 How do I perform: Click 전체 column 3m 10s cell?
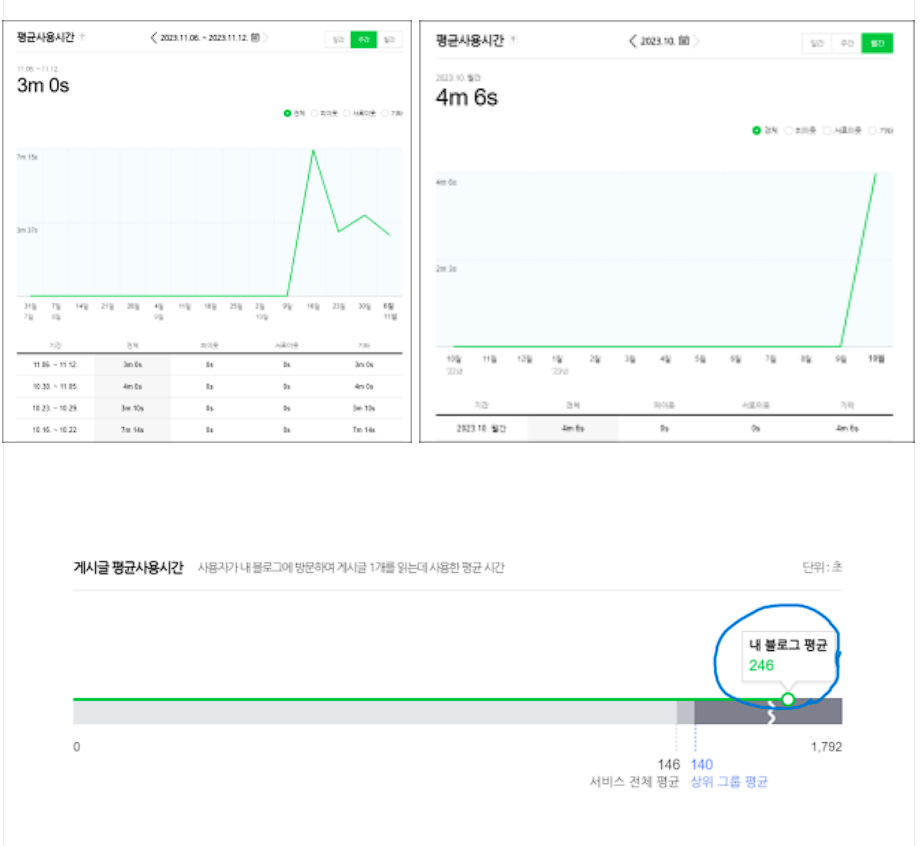132,408
